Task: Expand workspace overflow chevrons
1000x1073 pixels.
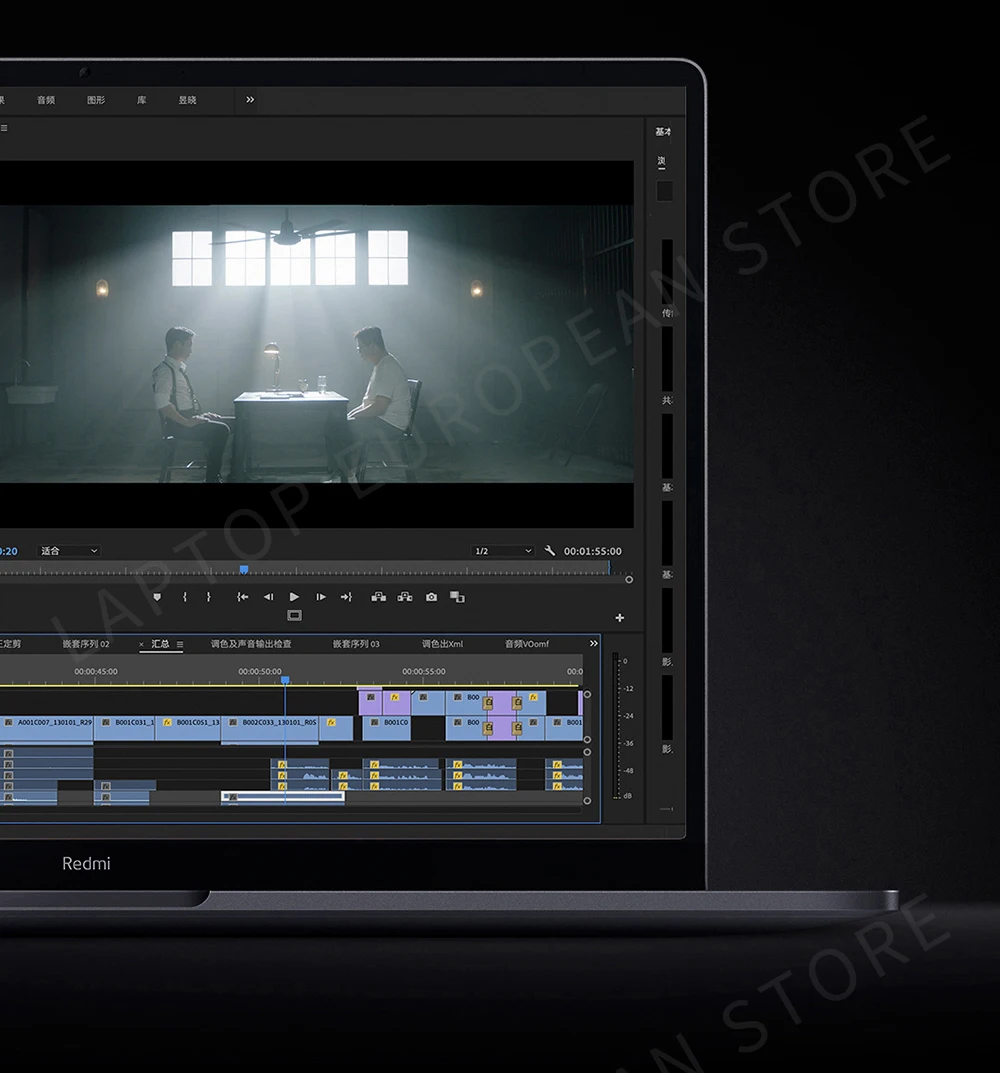Action: [250, 99]
